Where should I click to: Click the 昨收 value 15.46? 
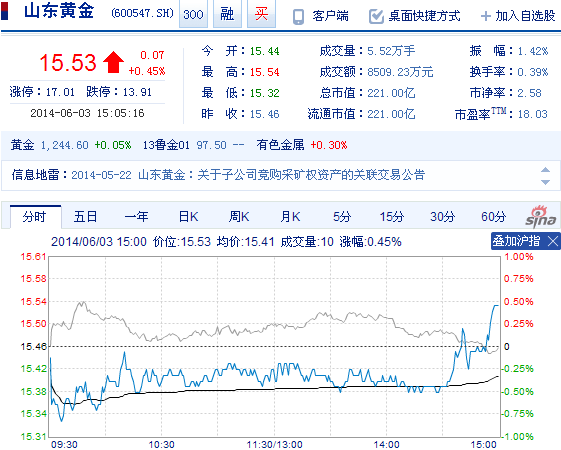264,114
